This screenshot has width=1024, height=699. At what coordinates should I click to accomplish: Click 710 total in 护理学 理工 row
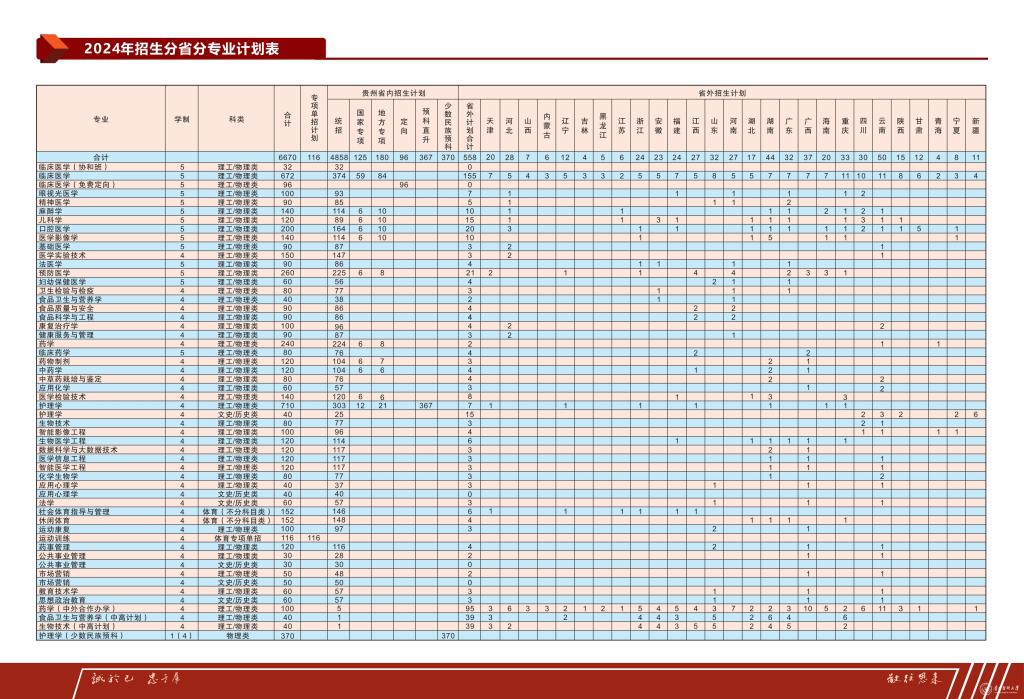[x=287, y=406]
